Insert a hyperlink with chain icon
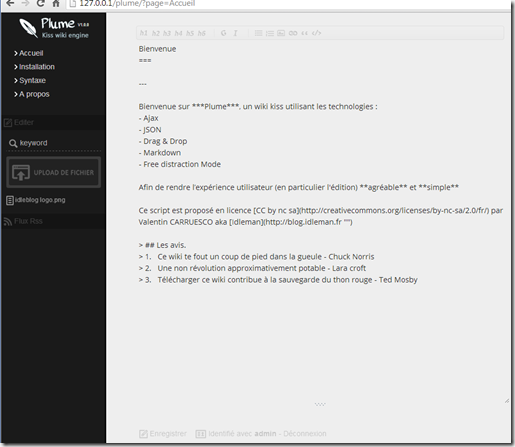This screenshot has width=515, height=447. coord(293,33)
